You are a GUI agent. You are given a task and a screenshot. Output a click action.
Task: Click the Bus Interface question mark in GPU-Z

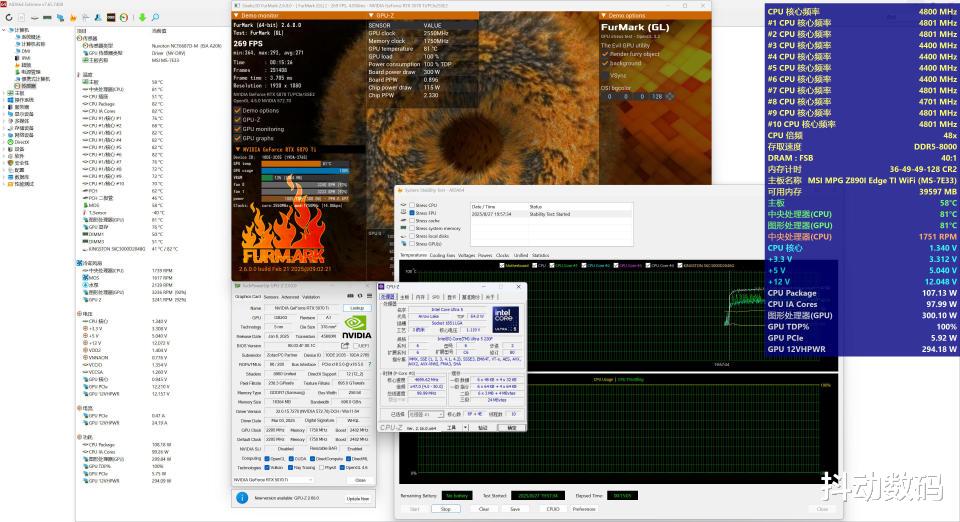pos(369,365)
